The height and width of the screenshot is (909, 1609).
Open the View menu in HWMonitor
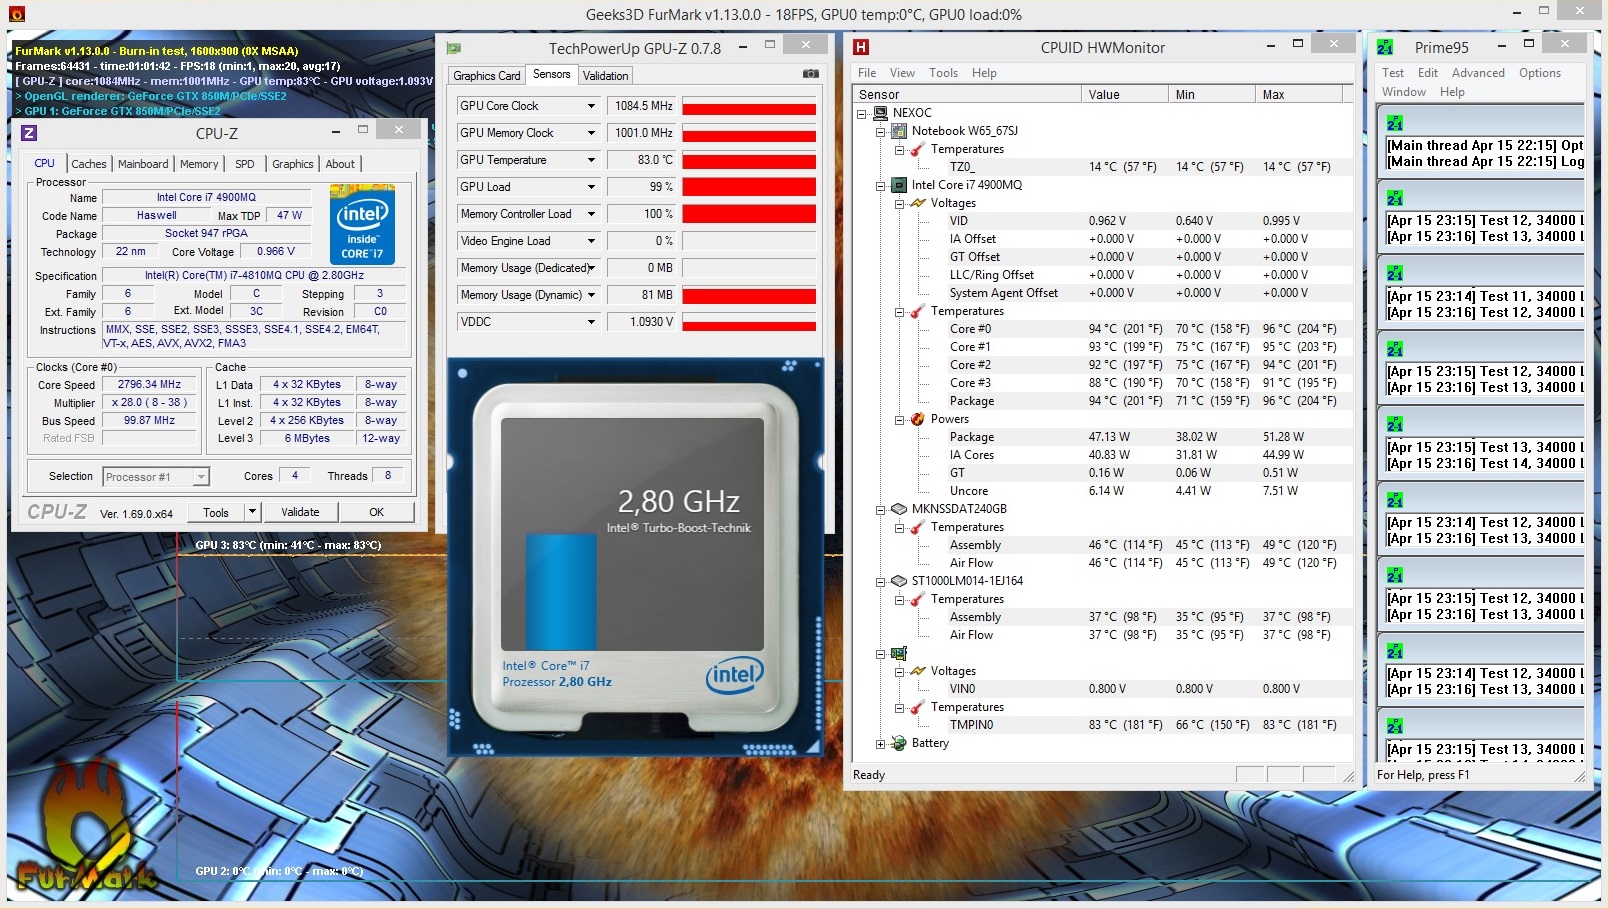click(902, 73)
